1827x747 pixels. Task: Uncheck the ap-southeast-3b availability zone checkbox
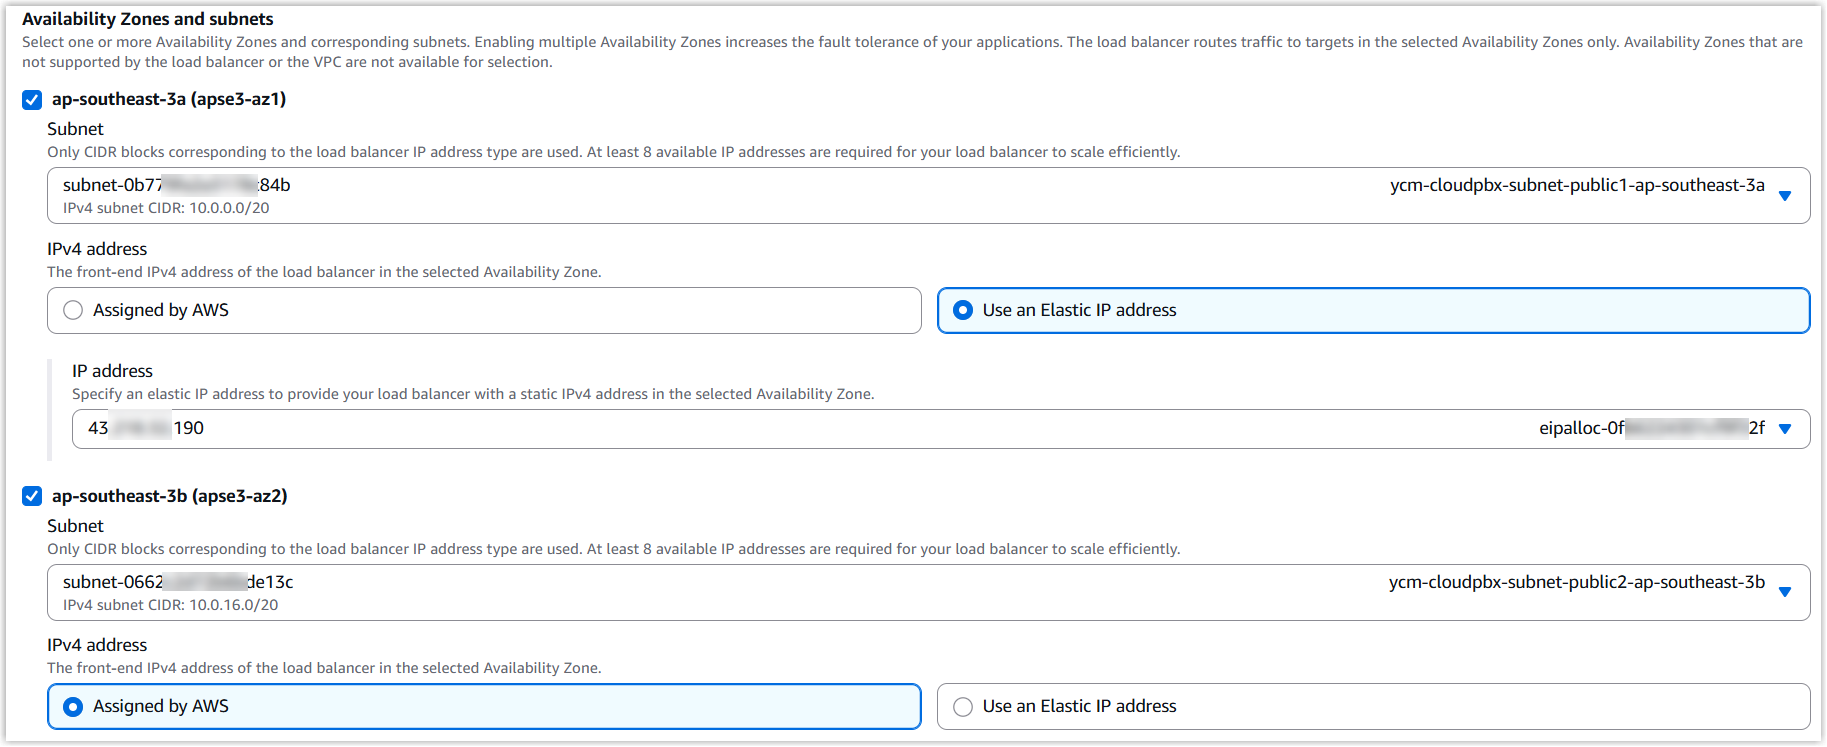[x=32, y=497]
